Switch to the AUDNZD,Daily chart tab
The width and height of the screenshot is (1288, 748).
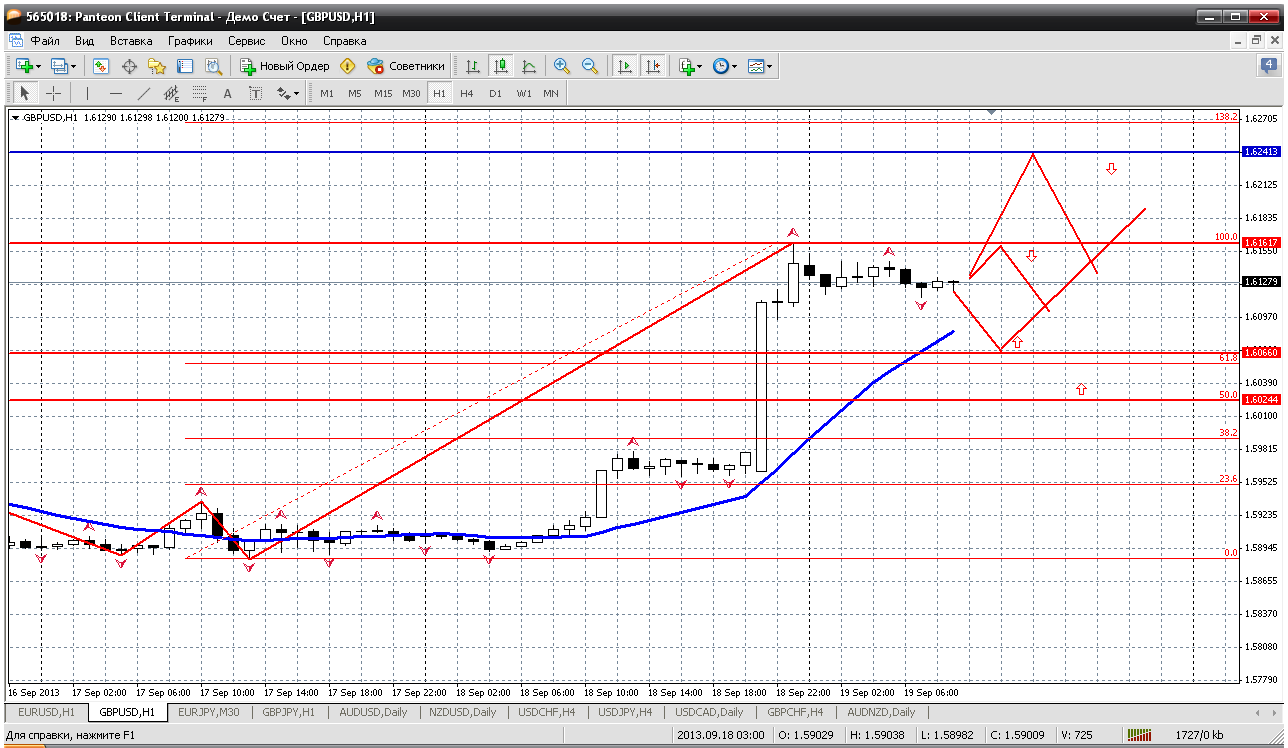[881, 712]
